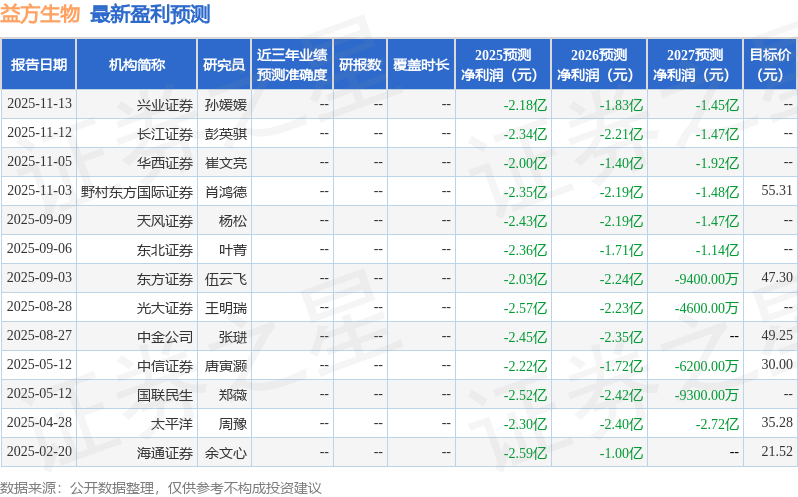Click the -6200.00万 forecast value
Screen dimensions: 798x497
(706, 366)
